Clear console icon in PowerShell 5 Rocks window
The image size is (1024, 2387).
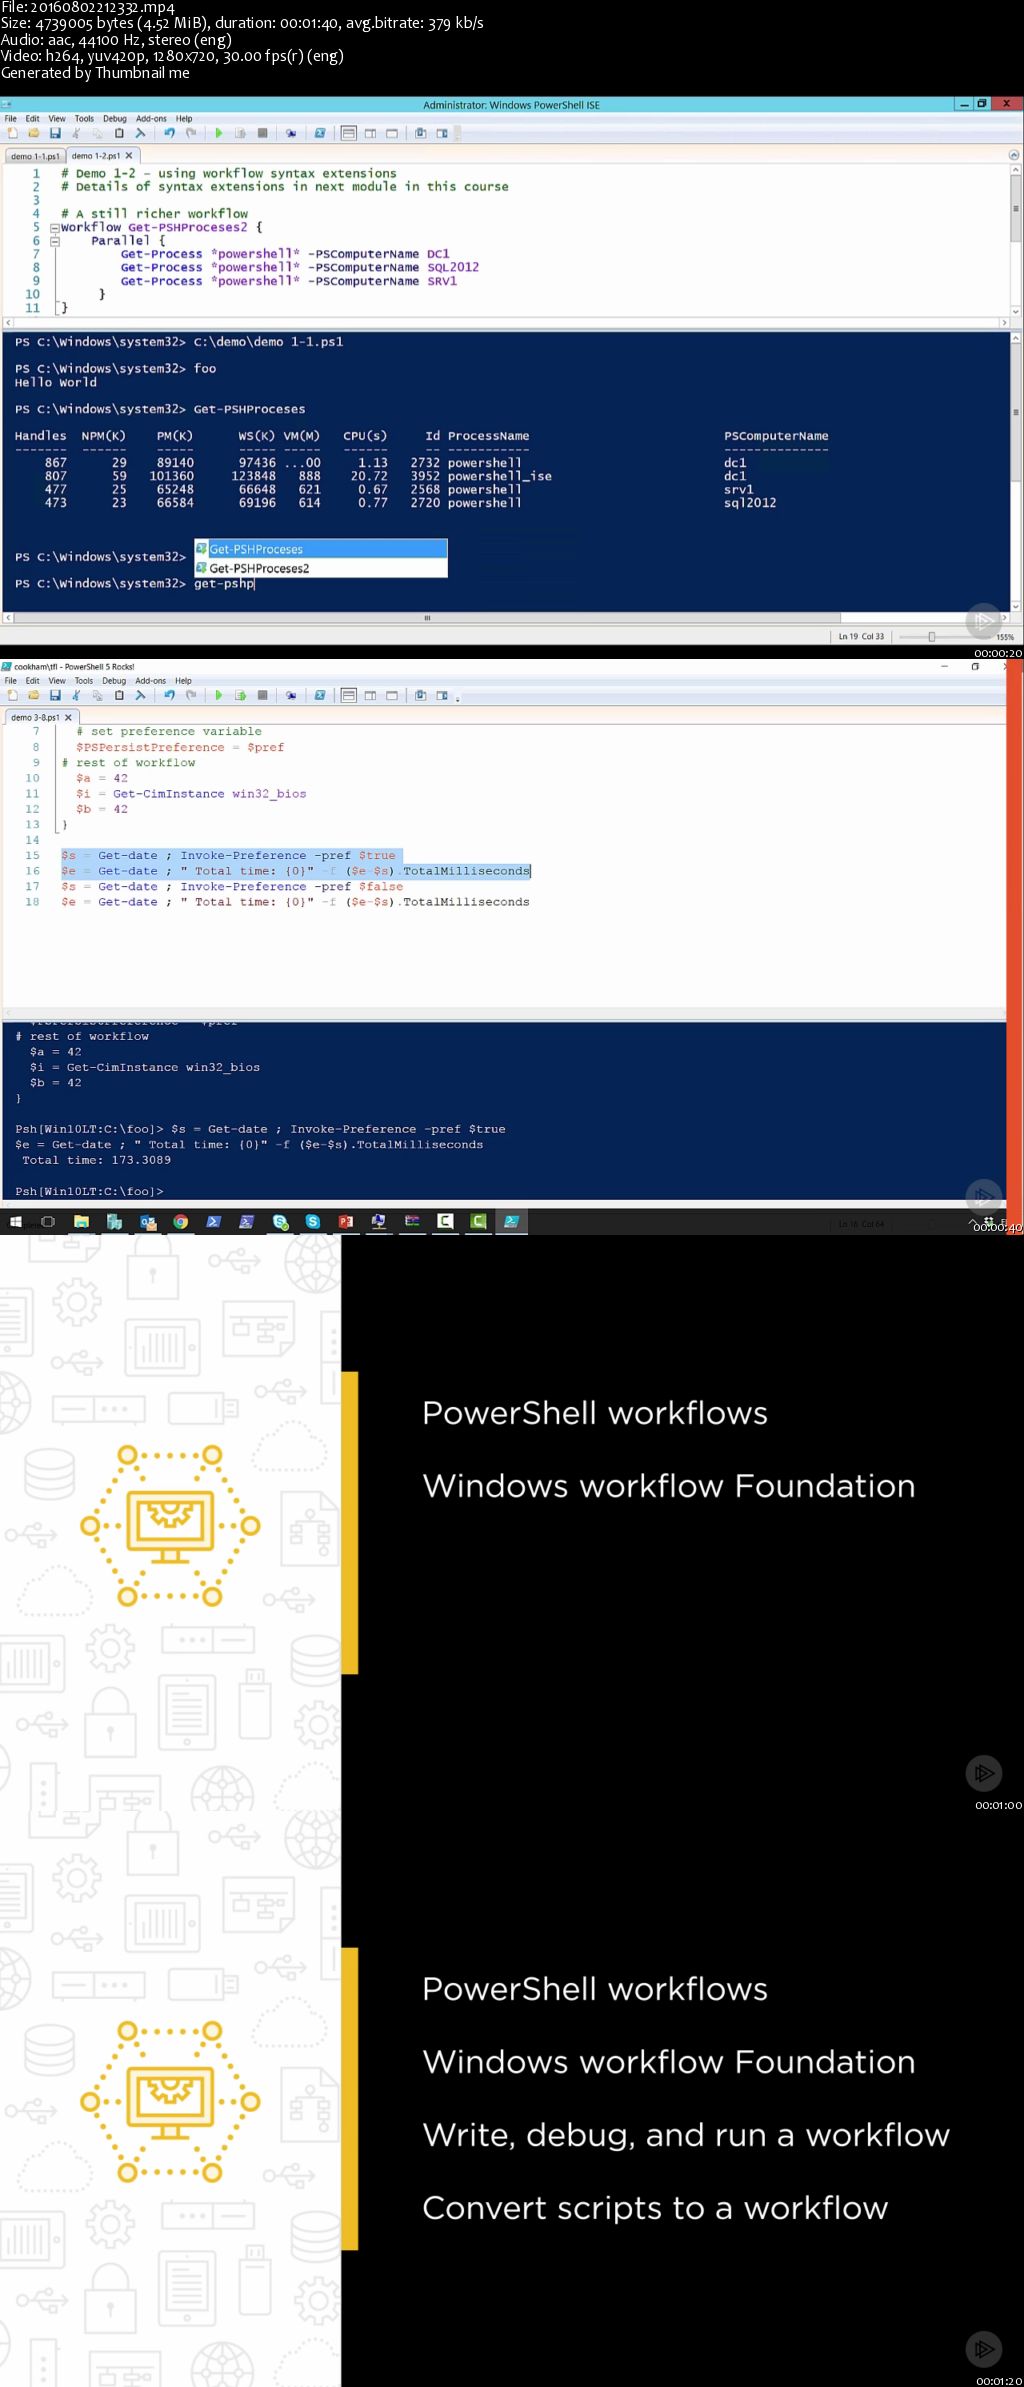[140, 695]
